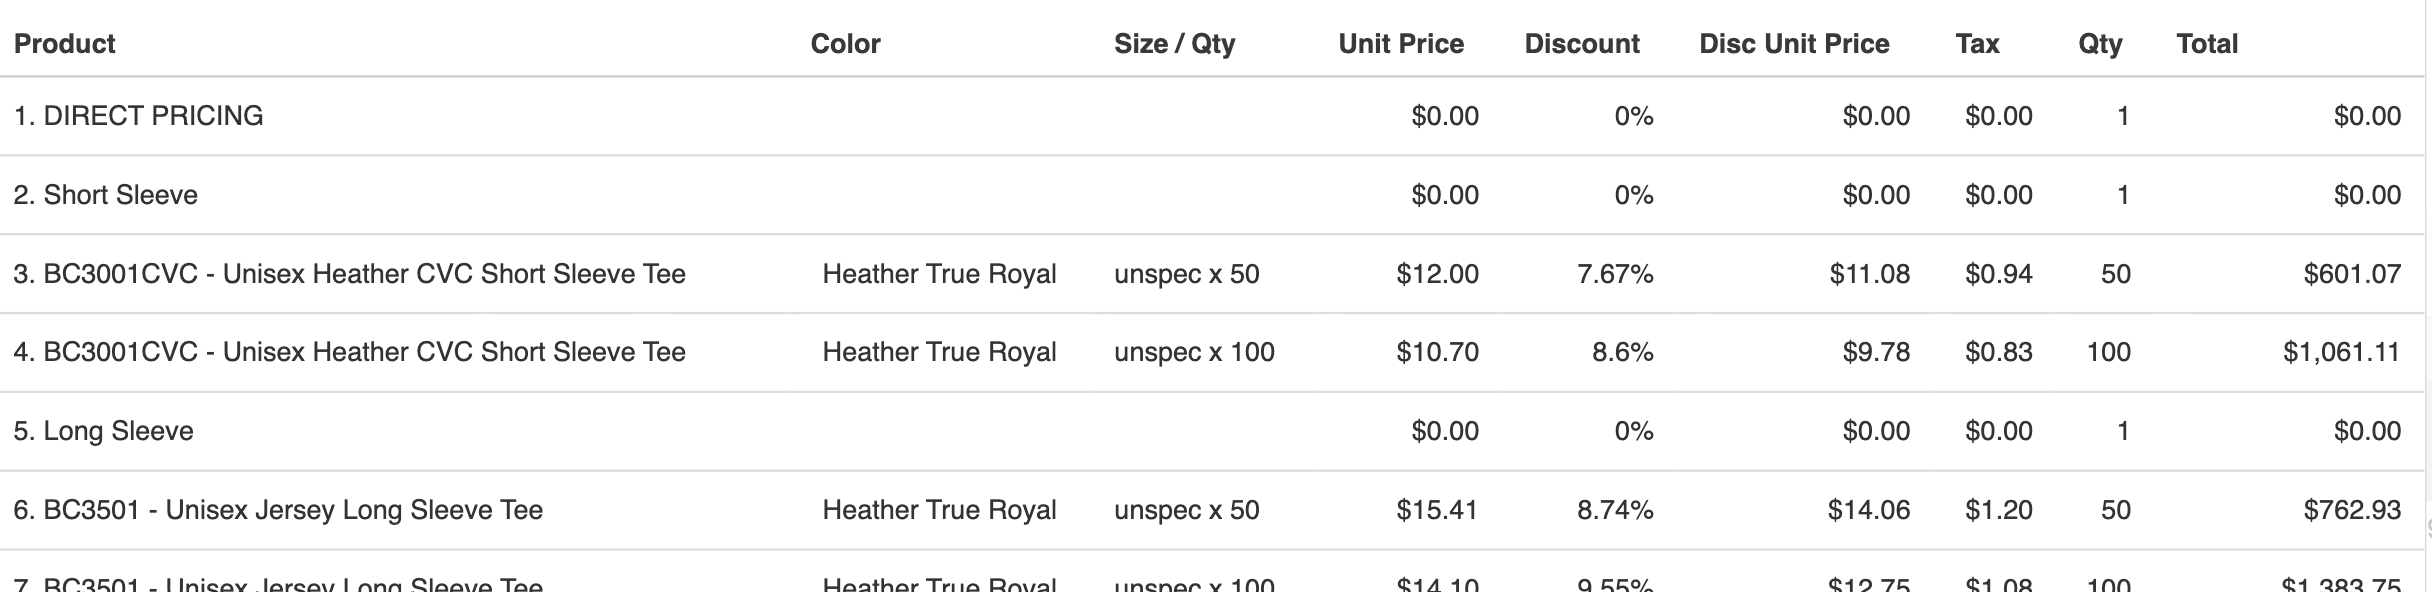Select the Size / Qty column header
This screenshot has width=2432, height=592.
(1174, 44)
